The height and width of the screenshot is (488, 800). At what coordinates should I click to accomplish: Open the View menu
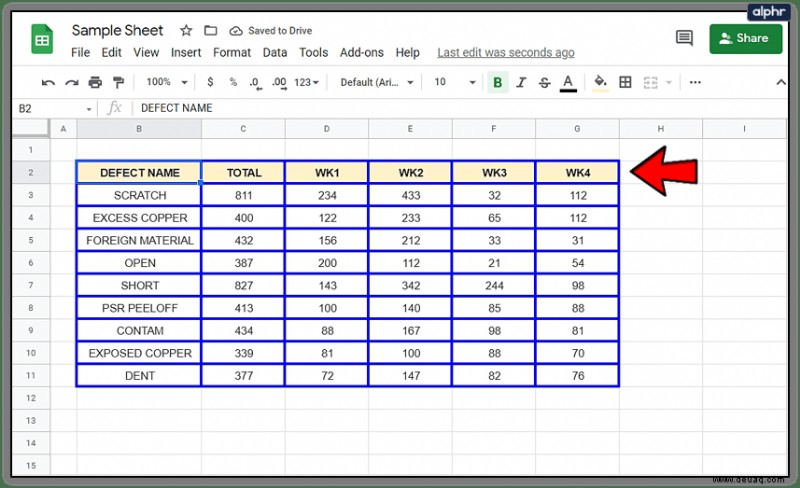tap(146, 53)
